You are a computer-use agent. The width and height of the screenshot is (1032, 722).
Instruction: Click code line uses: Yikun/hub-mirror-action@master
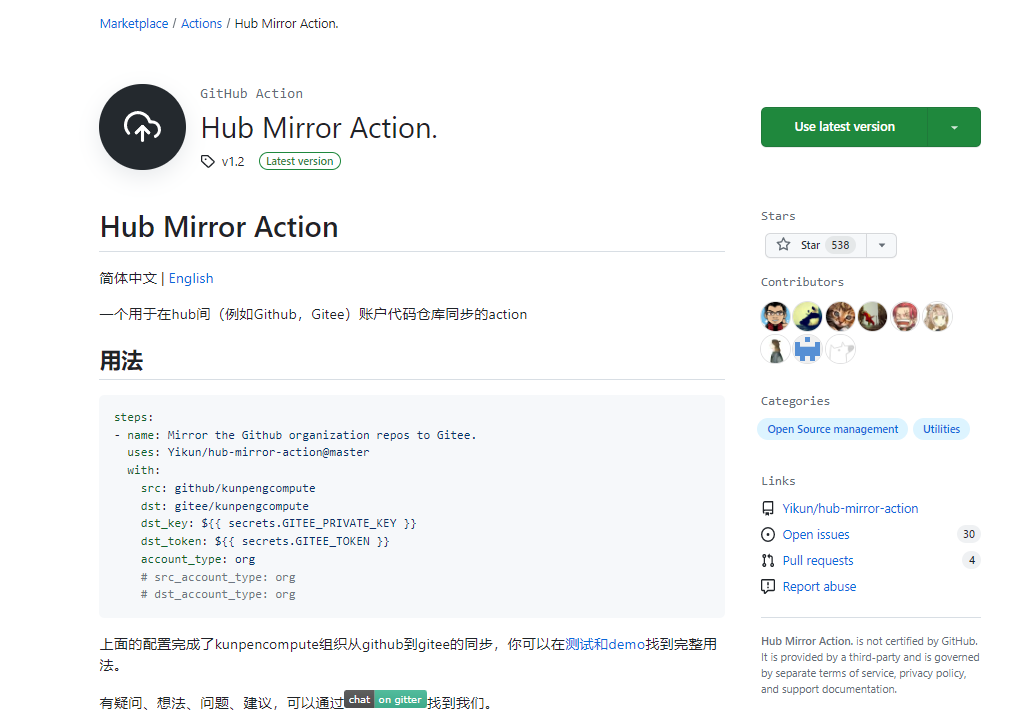pyautogui.click(x=248, y=453)
